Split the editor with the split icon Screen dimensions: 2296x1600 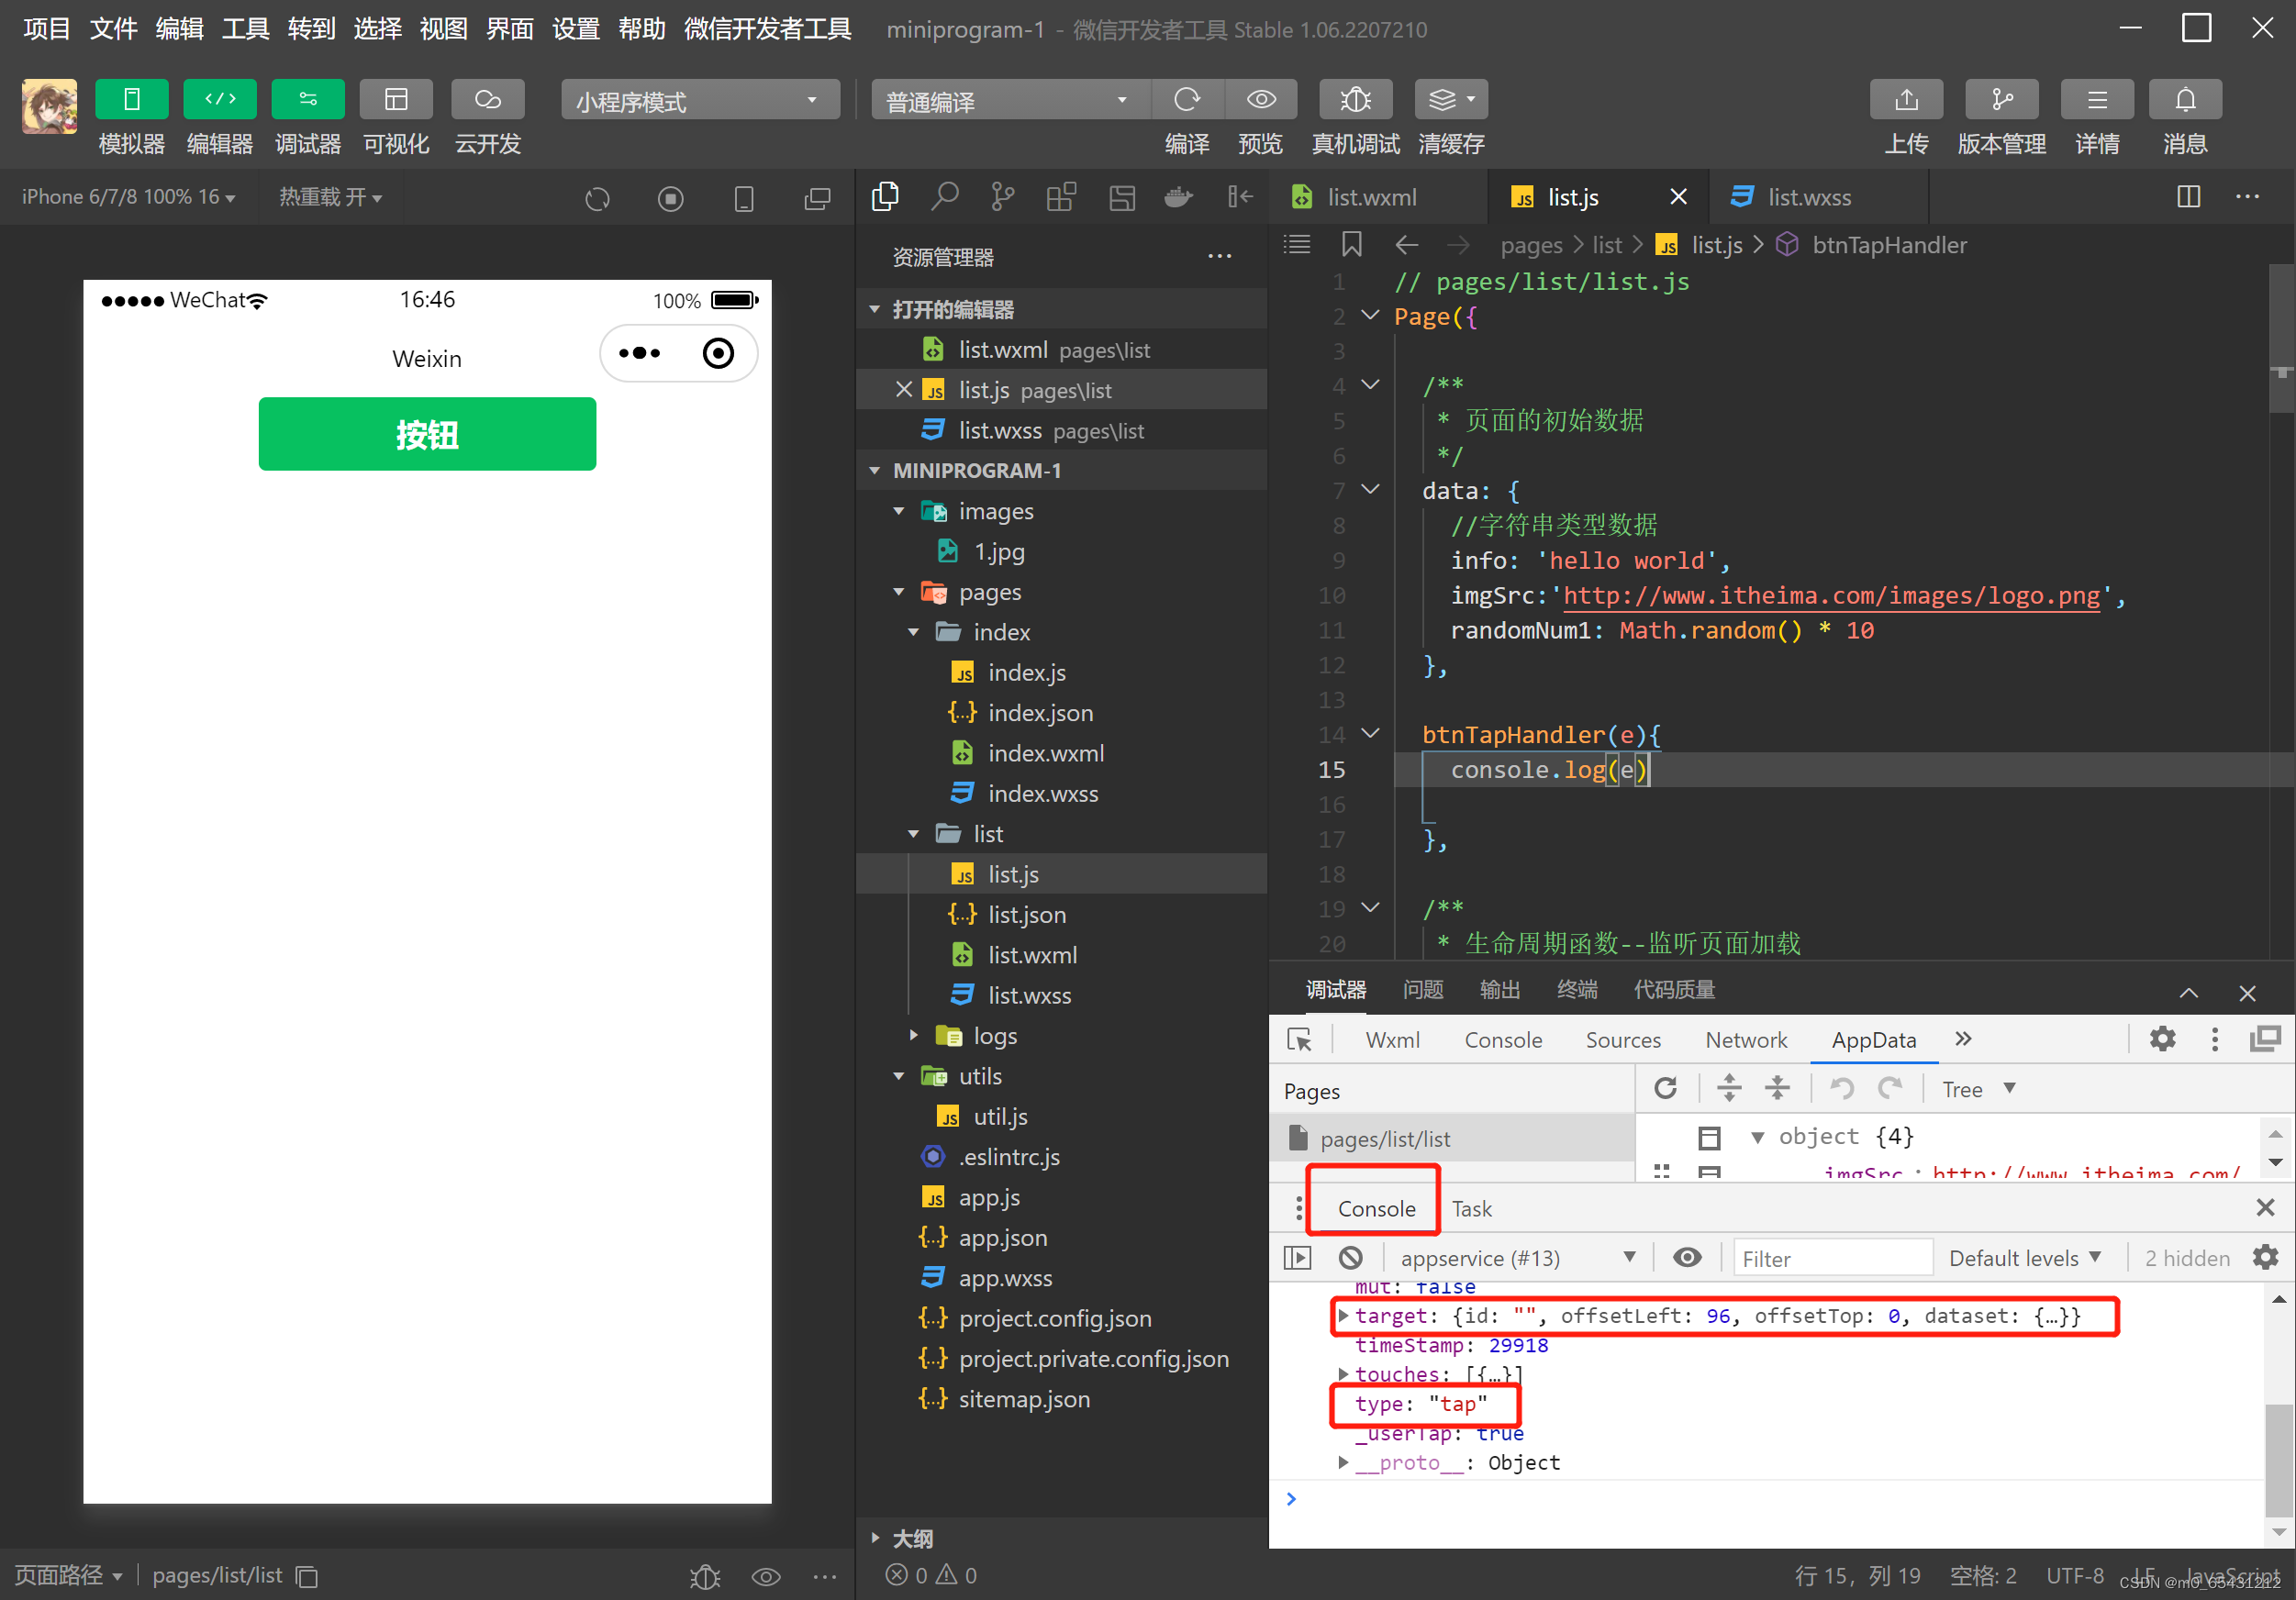click(2188, 196)
